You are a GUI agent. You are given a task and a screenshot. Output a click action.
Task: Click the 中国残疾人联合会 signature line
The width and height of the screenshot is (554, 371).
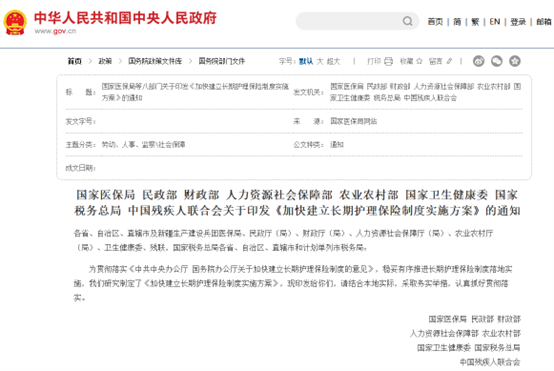(x=490, y=362)
